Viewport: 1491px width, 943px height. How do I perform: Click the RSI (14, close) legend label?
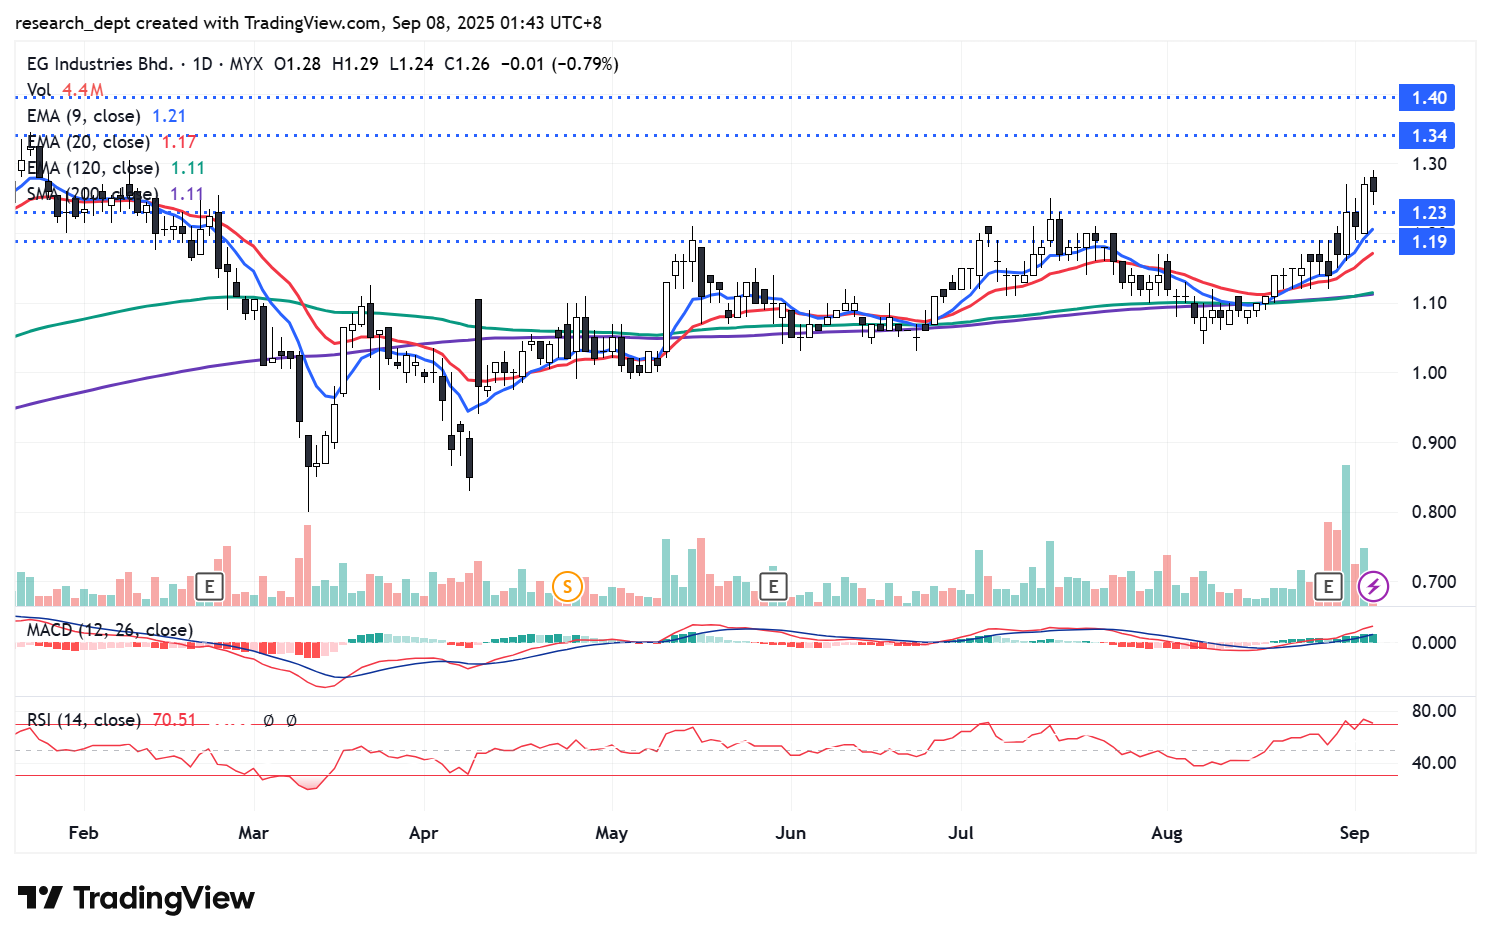(x=83, y=720)
